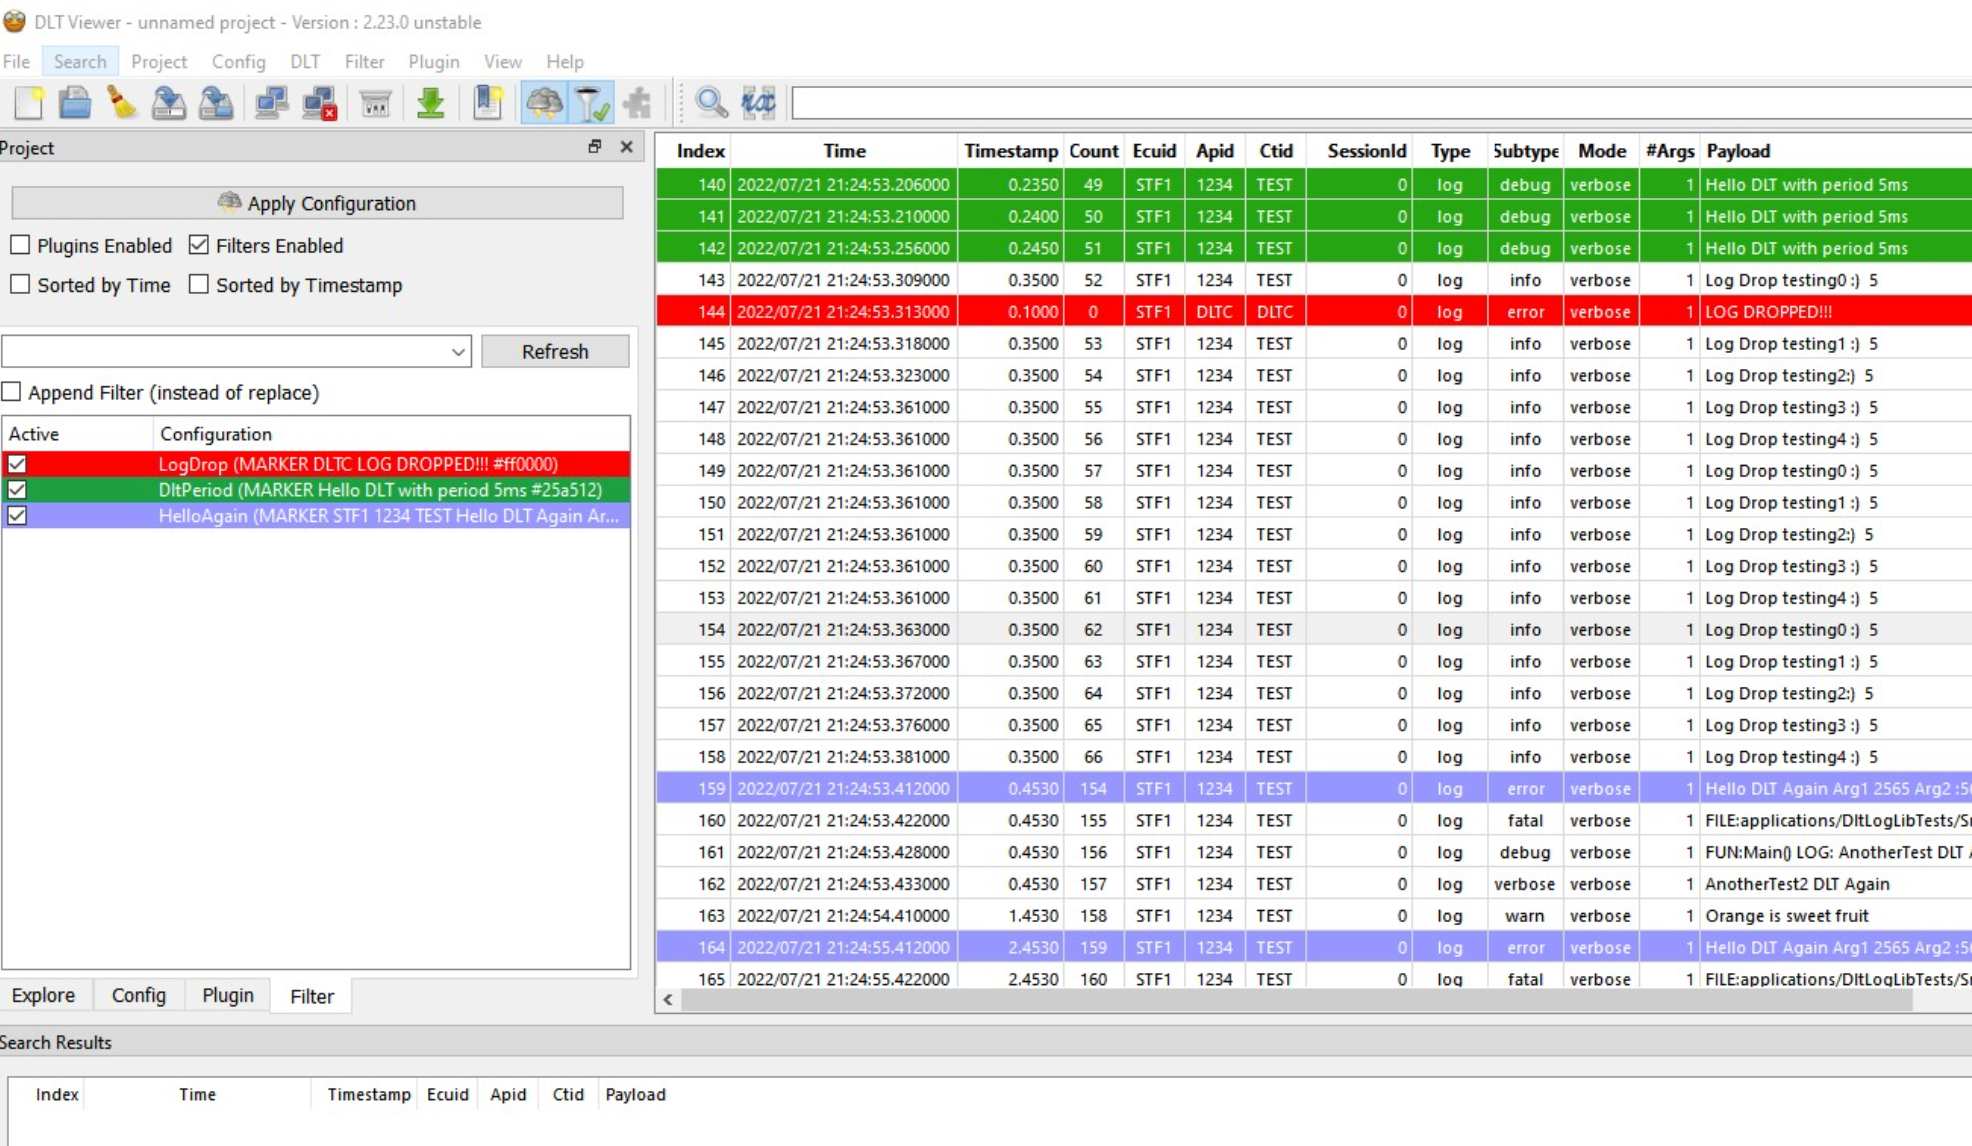This screenshot has height=1146, width=1972.
Task: Click the green AutoScroll down arrow
Action: [x=431, y=103]
